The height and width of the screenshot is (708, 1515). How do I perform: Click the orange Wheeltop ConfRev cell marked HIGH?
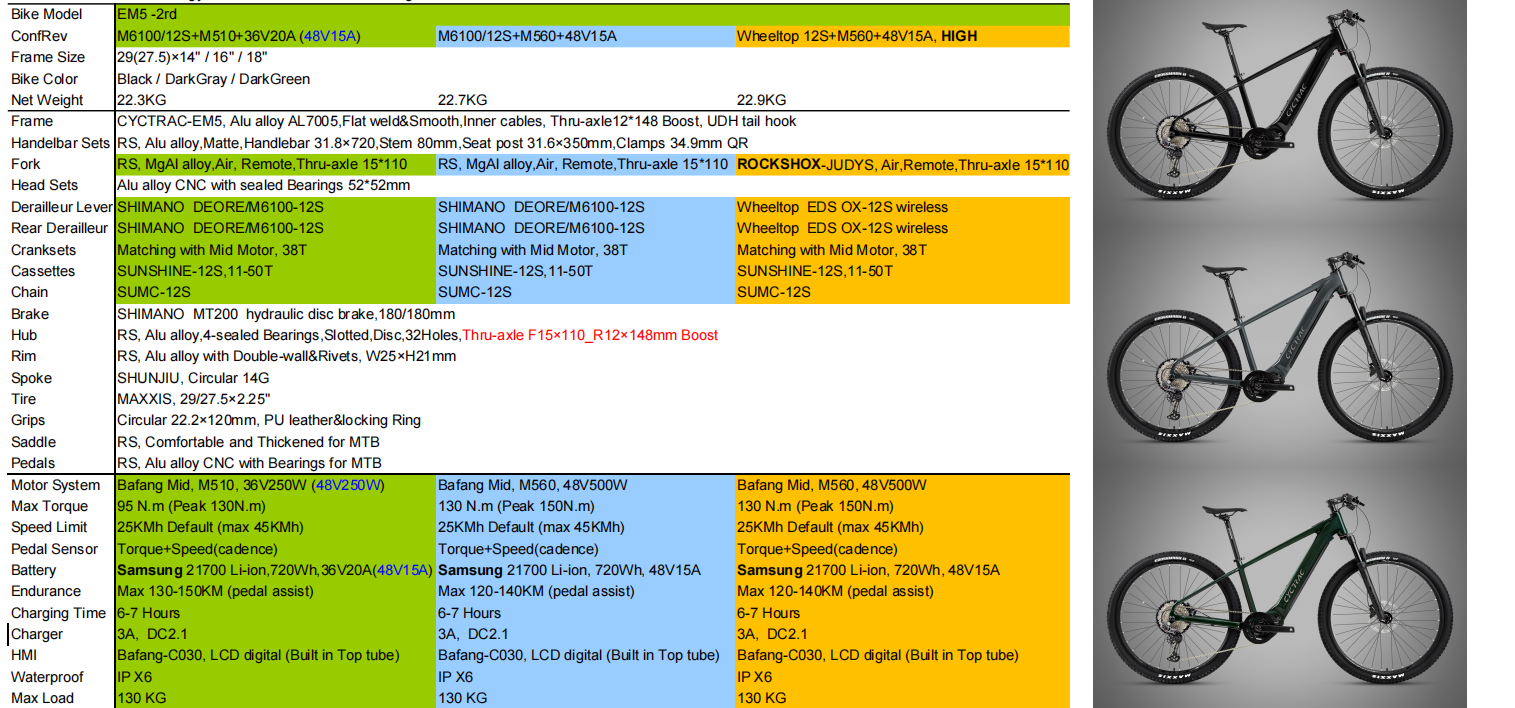click(857, 36)
